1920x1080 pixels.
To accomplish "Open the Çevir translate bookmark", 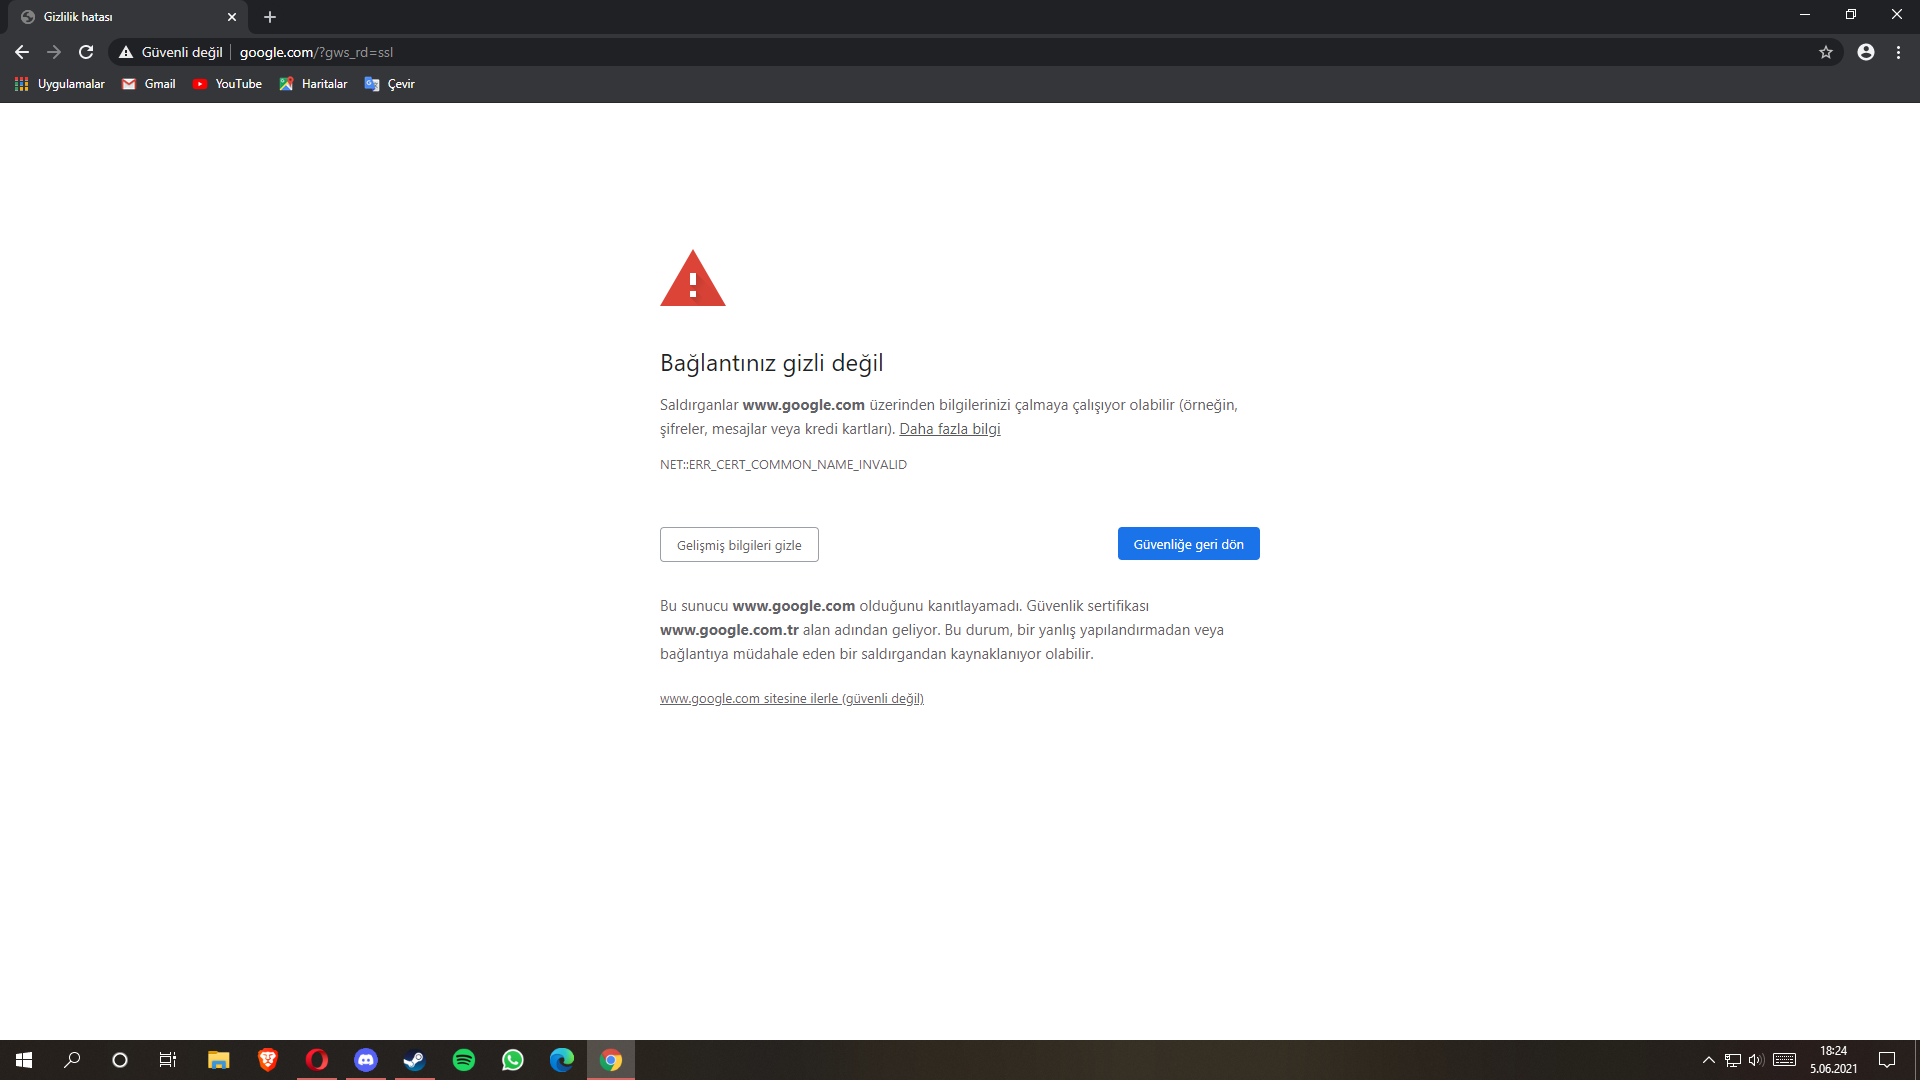I will [389, 84].
